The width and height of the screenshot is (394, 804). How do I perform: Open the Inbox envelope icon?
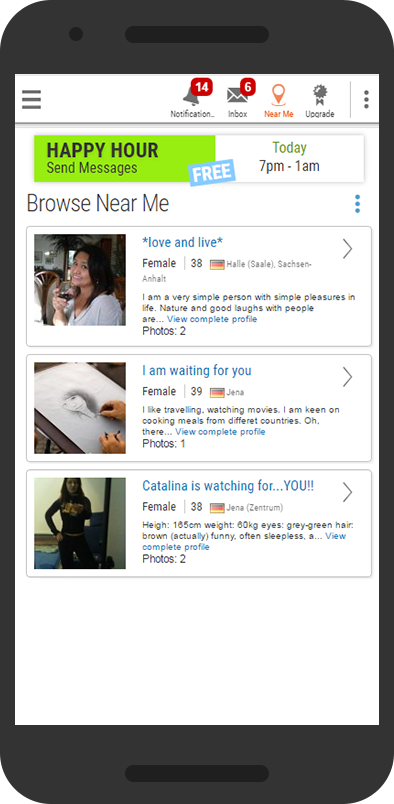coord(237,95)
